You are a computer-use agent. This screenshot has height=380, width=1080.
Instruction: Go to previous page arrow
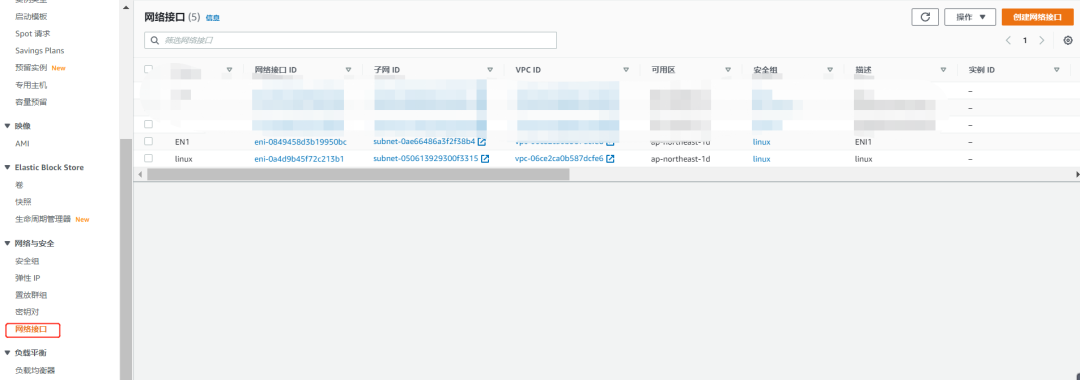click(x=1008, y=41)
